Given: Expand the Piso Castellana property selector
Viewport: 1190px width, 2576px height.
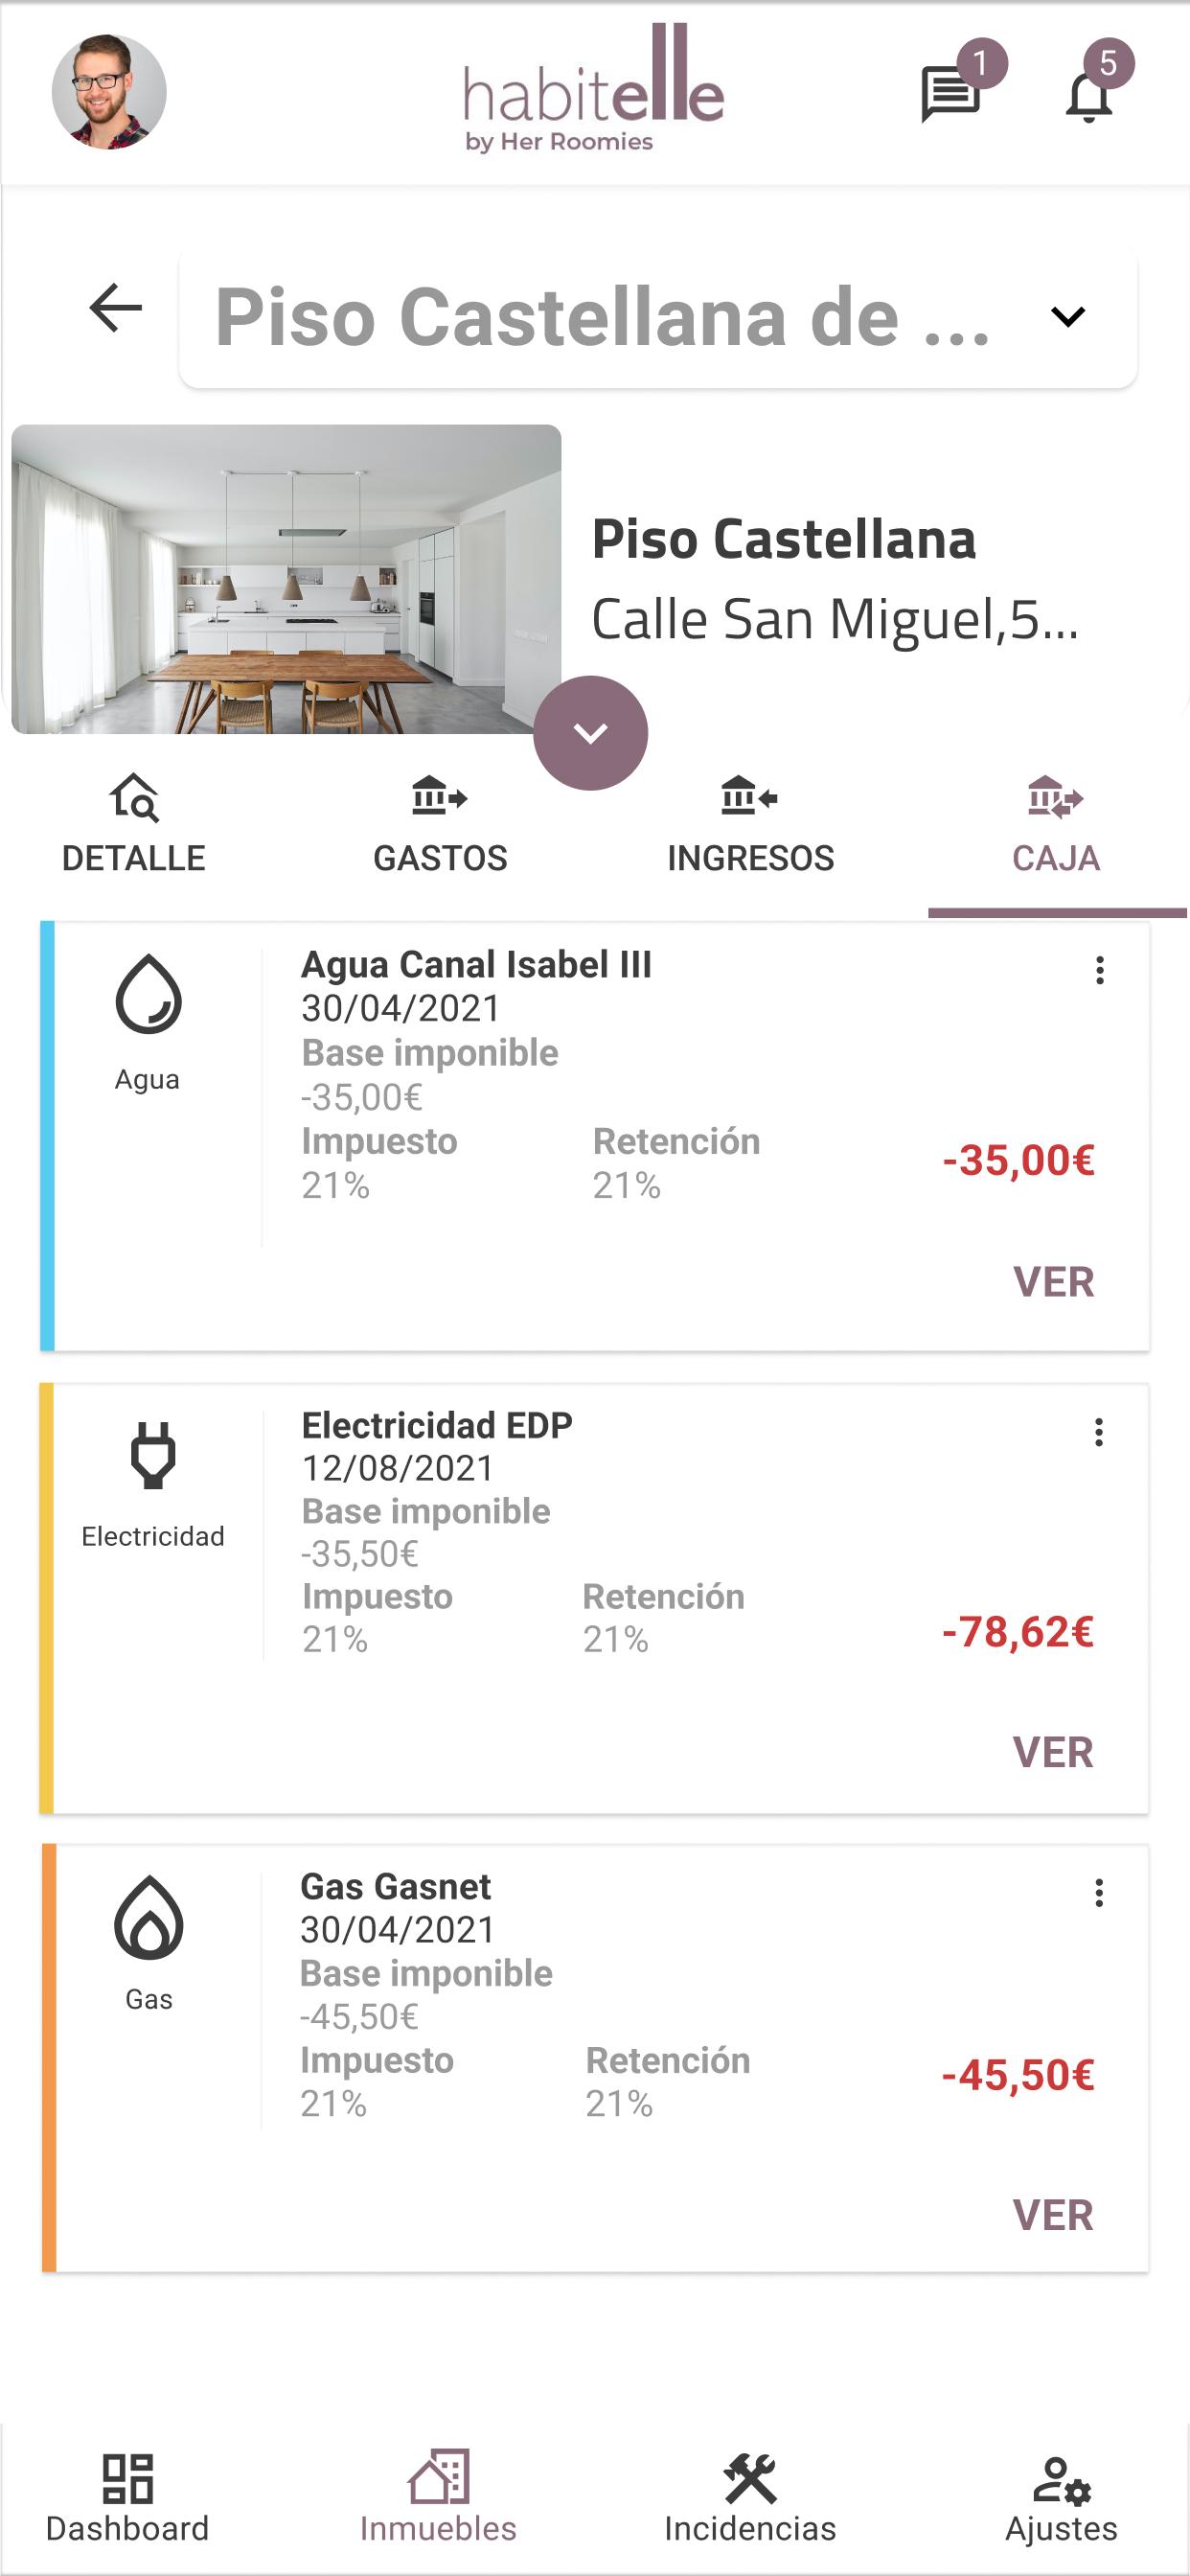Looking at the screenshot, I should 658,318.
